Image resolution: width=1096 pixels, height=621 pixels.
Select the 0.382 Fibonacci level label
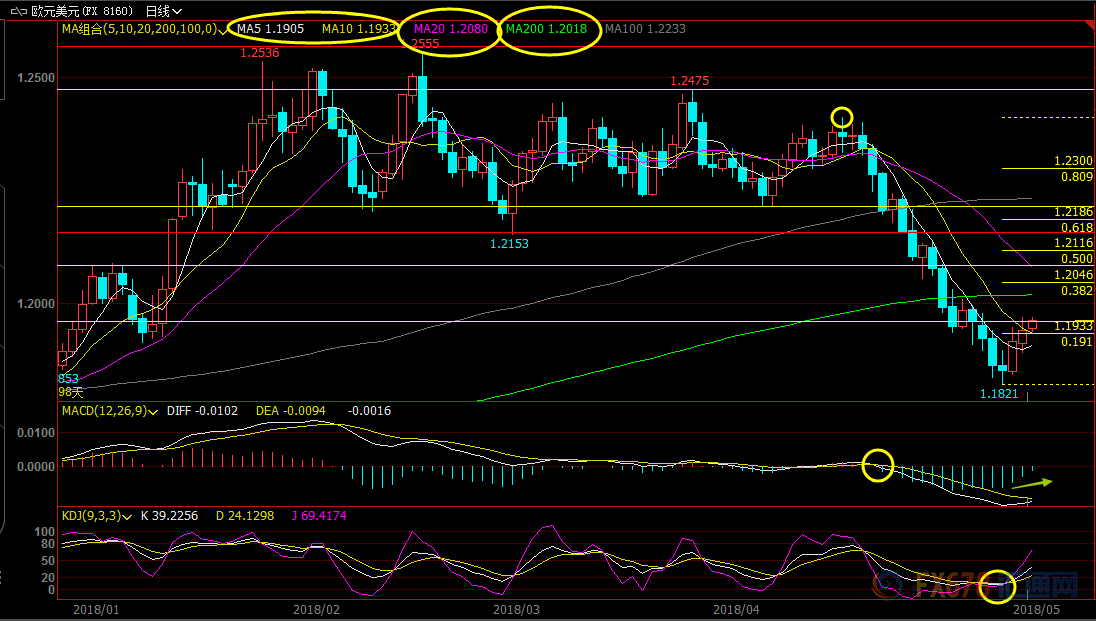[1076, 290]
